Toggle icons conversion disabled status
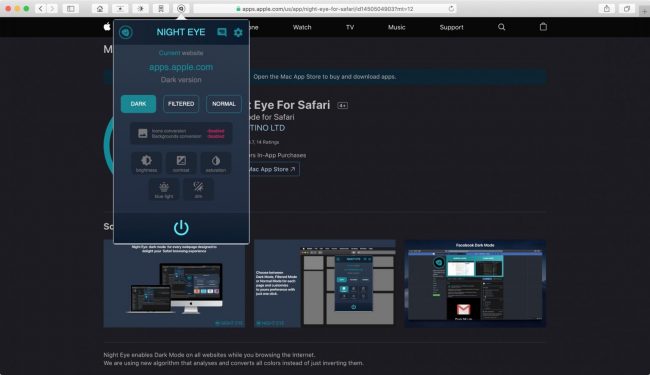Screen dimensions: 650x375 coord(216,131)
